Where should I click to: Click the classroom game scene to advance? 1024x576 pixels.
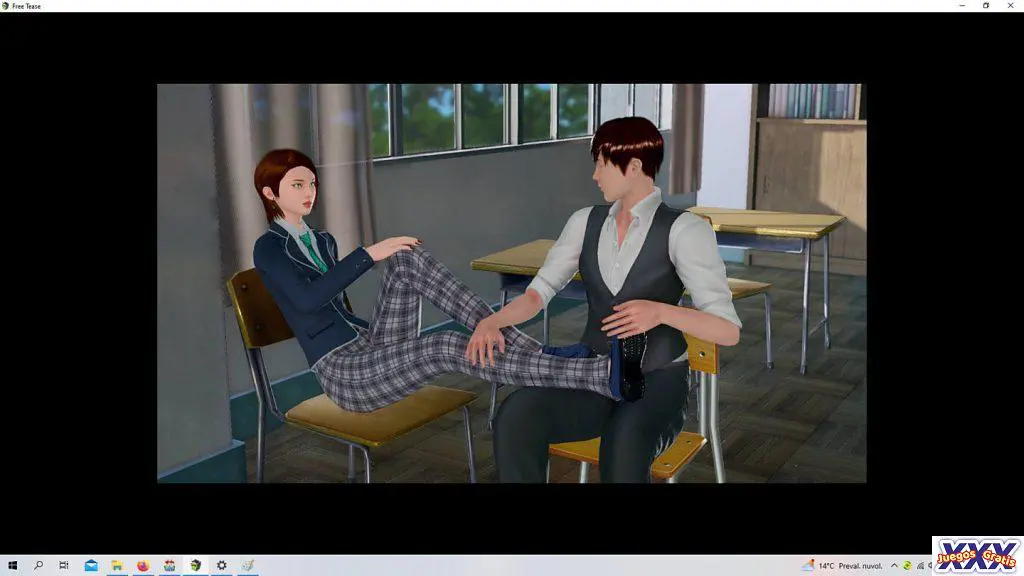coord(511,283)
